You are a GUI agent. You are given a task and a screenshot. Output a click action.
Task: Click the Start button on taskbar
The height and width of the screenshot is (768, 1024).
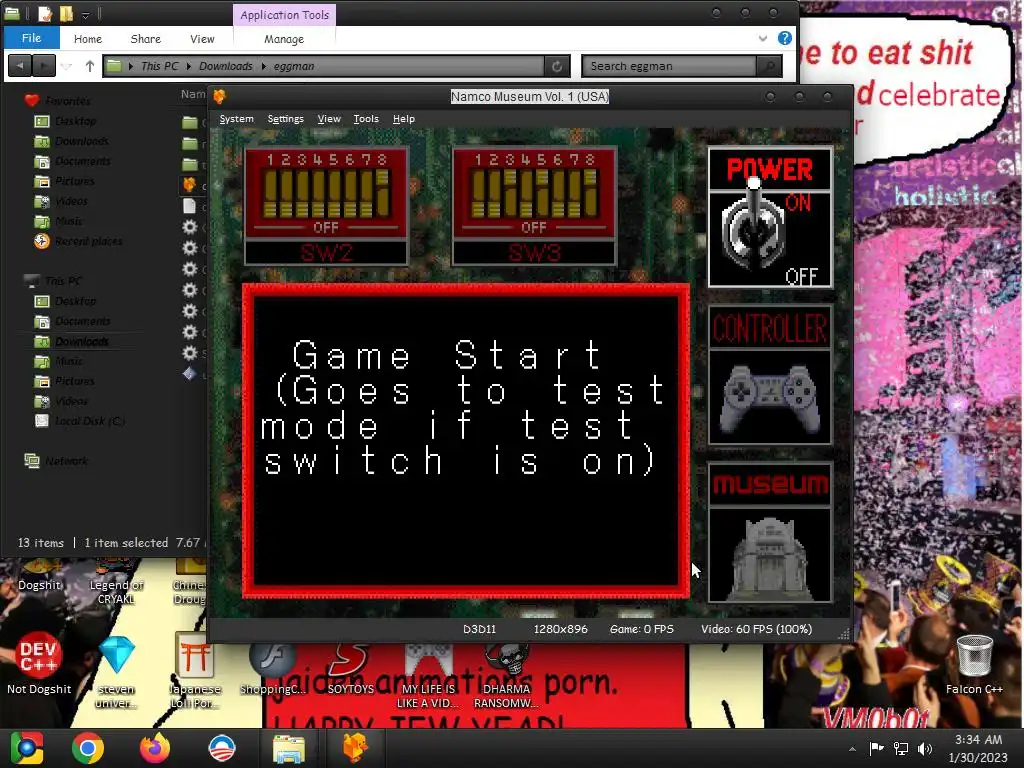(26, 748)
